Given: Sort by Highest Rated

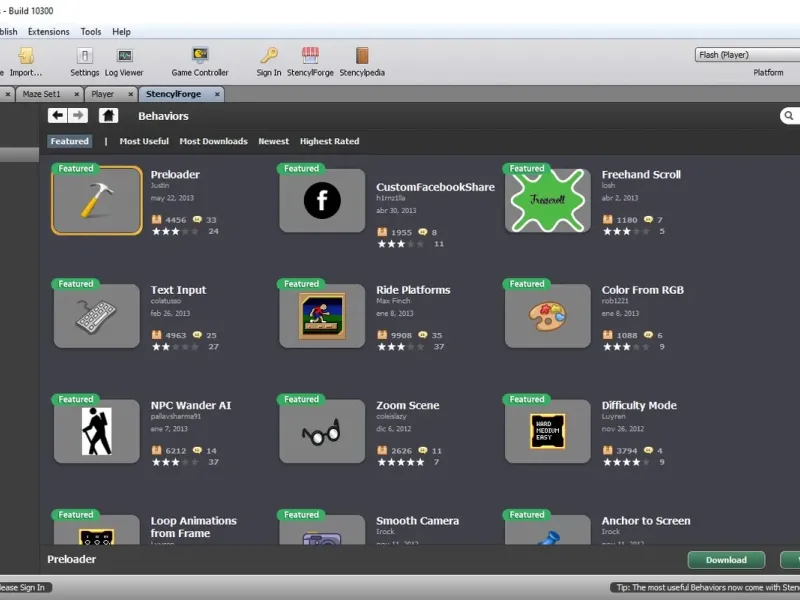Looking at the screenshot, I should [330, 141].
